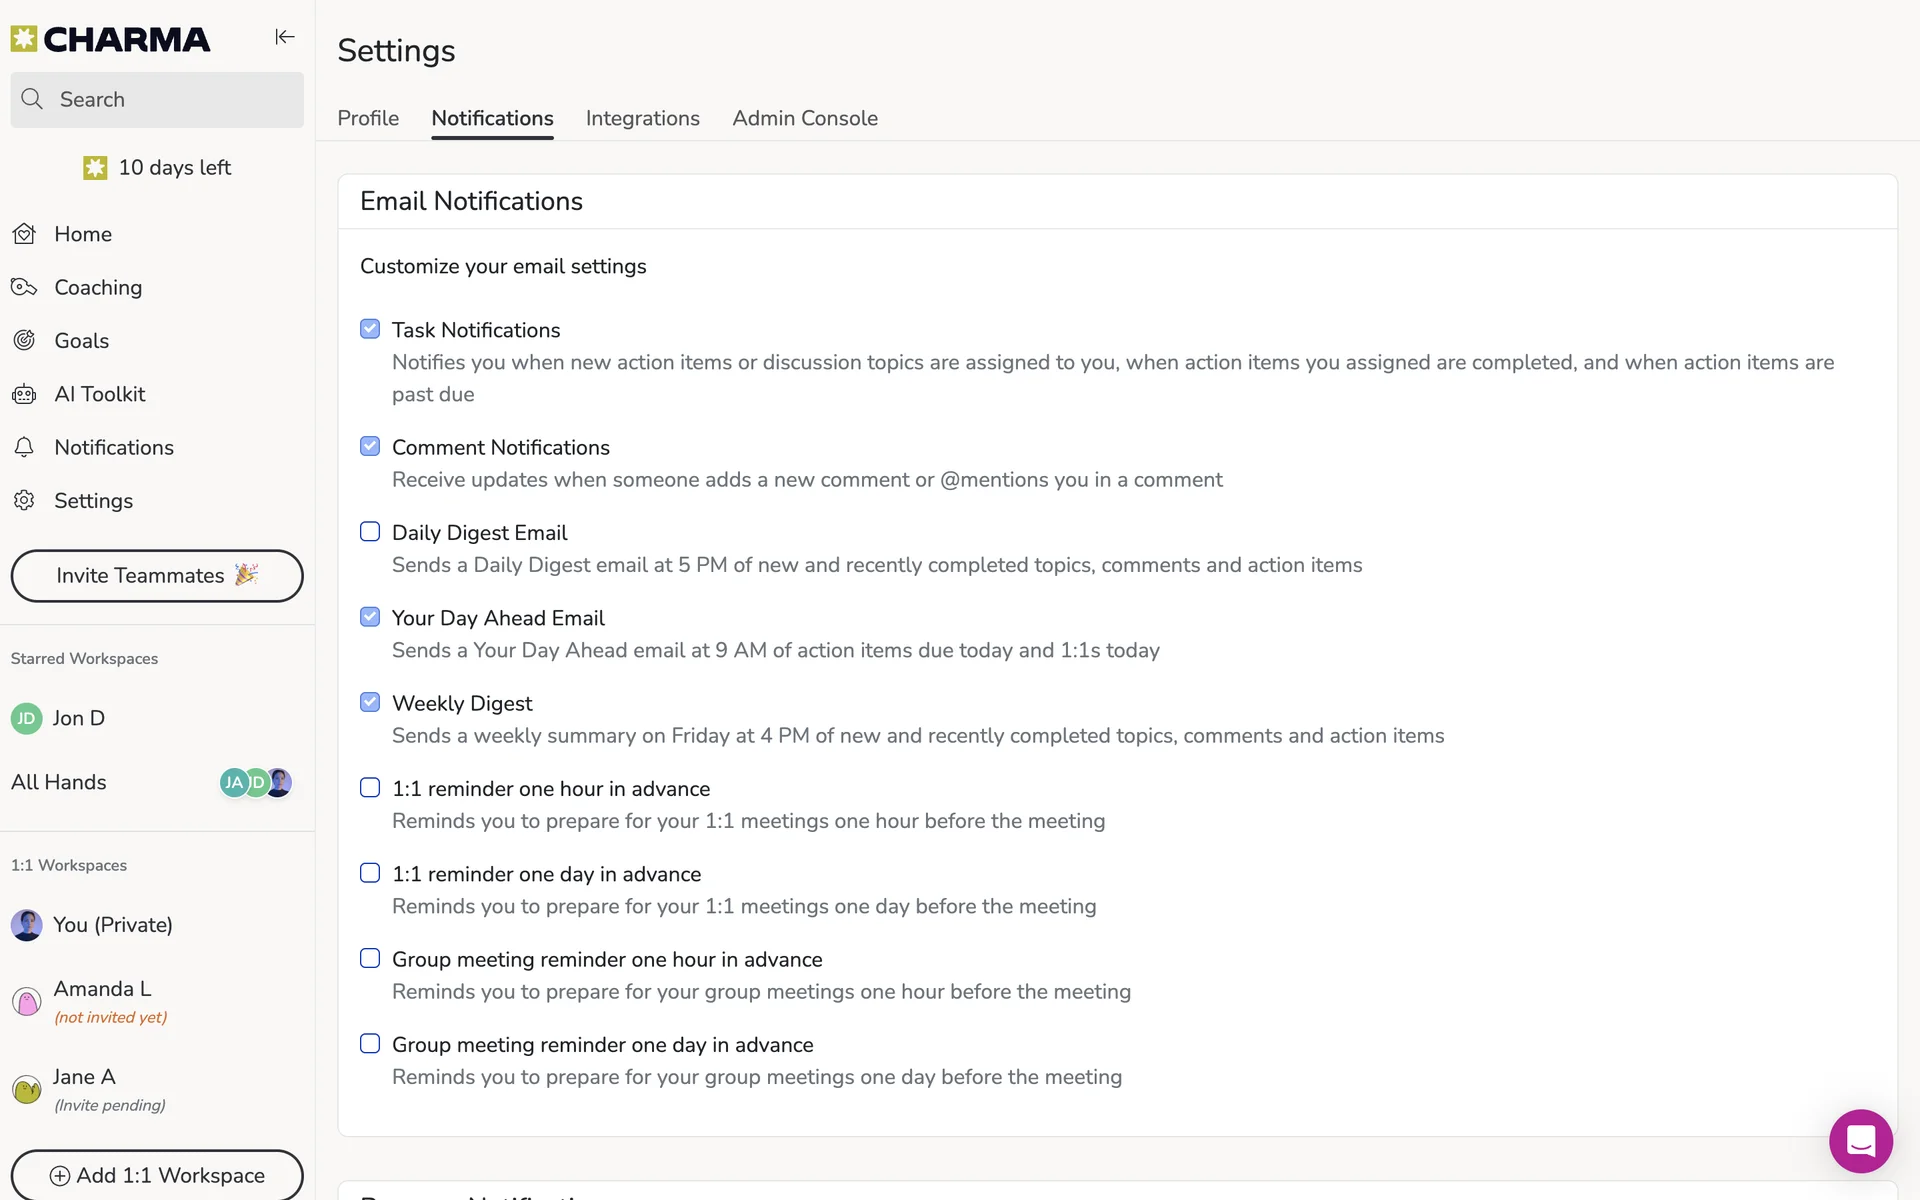Collapse the sidebar with arrow icon
This screenshot has width=1920, height=1200.
pos(285,37)
